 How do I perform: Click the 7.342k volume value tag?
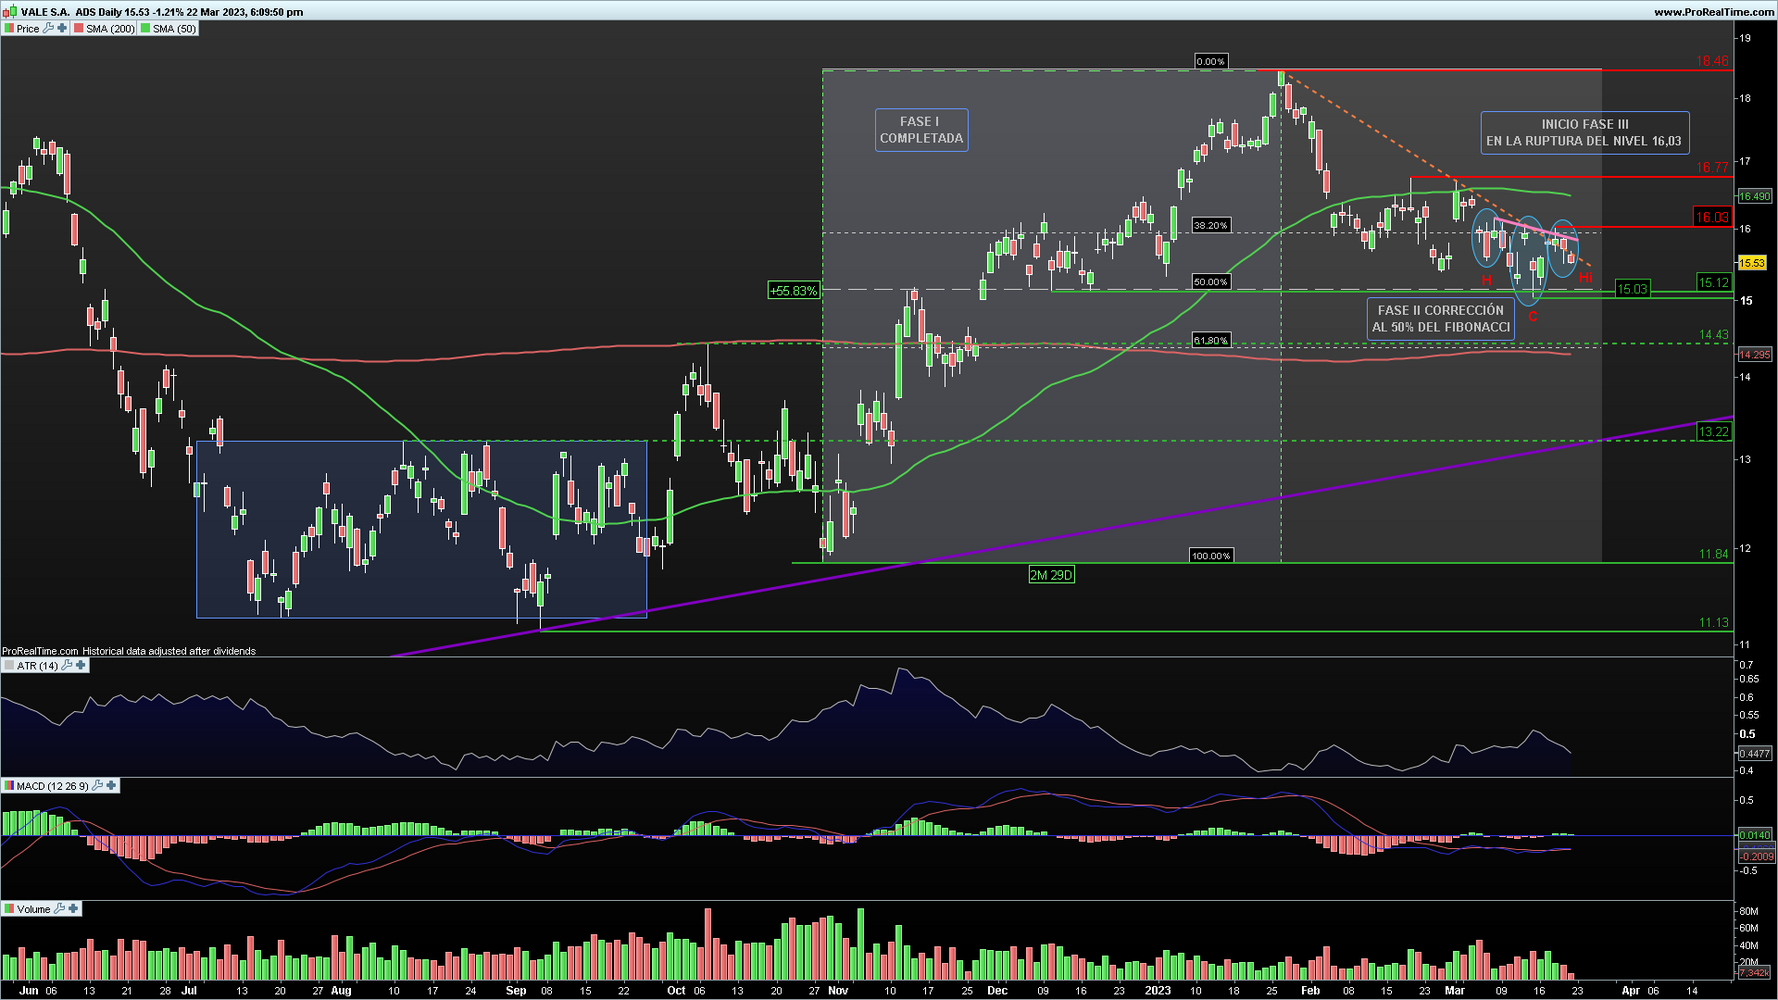[1755, 972]
